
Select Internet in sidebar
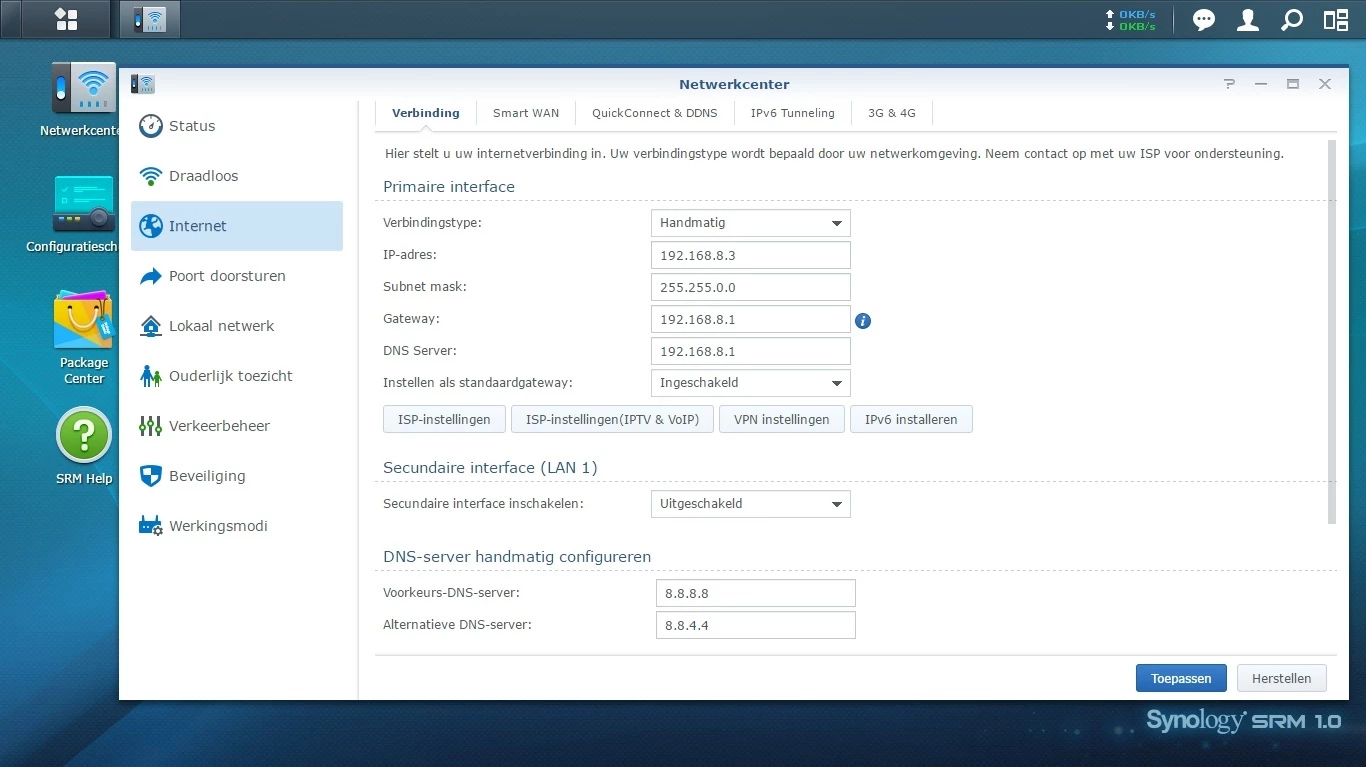click(x=237, y=226)
